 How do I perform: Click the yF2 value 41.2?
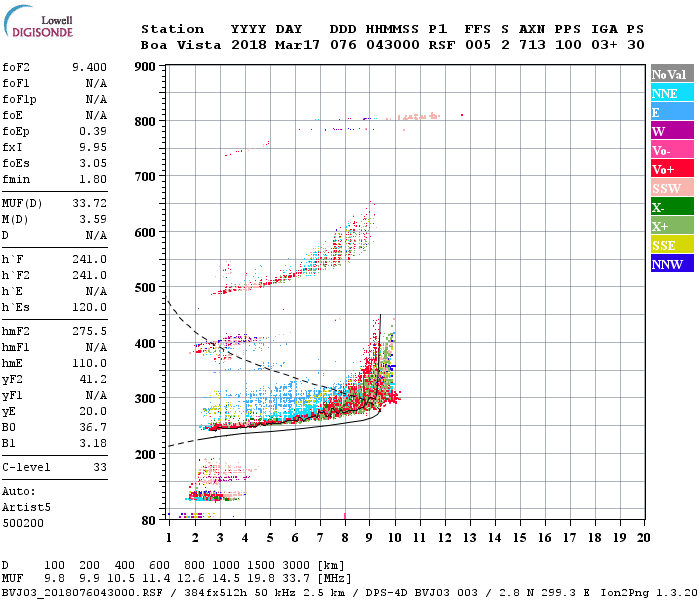[x=93, y=379]
